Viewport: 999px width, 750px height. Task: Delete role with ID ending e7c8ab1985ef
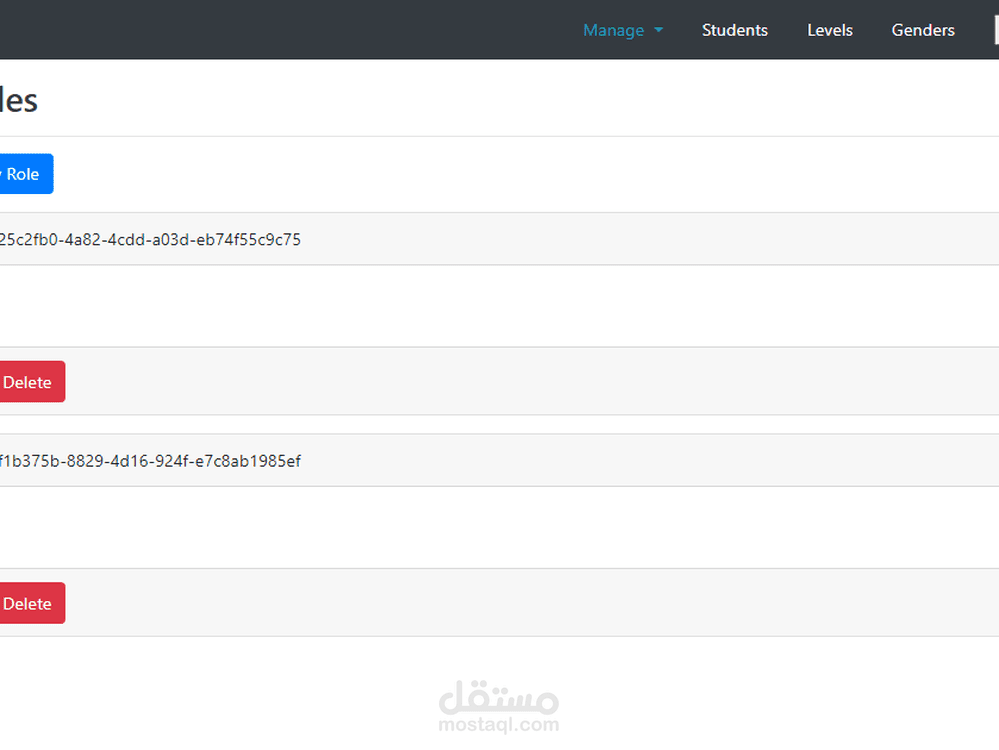31,603
